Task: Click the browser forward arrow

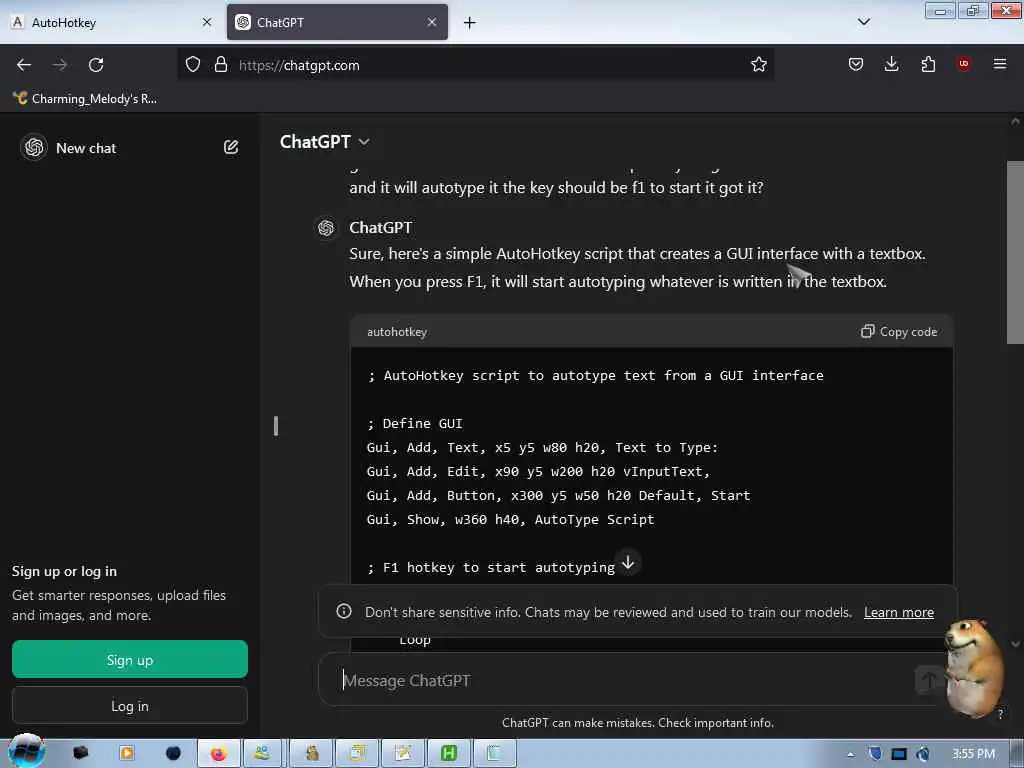Action: tap(60, 65)
